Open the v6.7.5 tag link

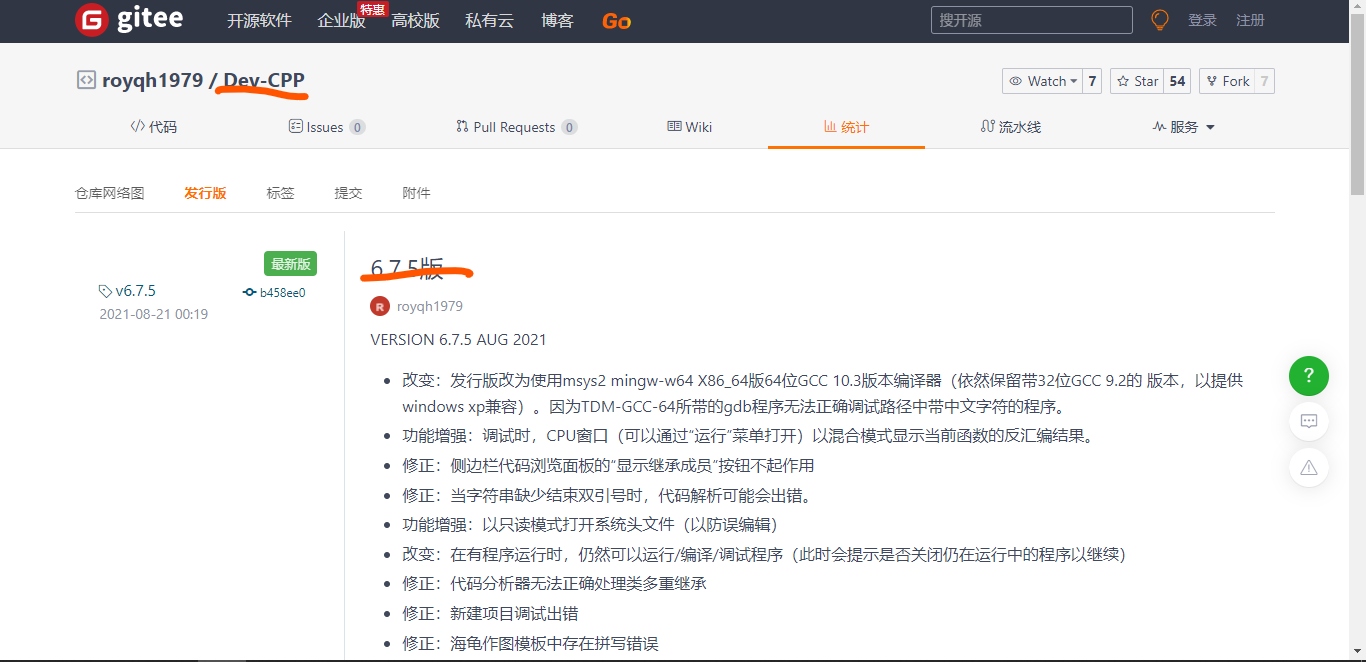point(136,291)
